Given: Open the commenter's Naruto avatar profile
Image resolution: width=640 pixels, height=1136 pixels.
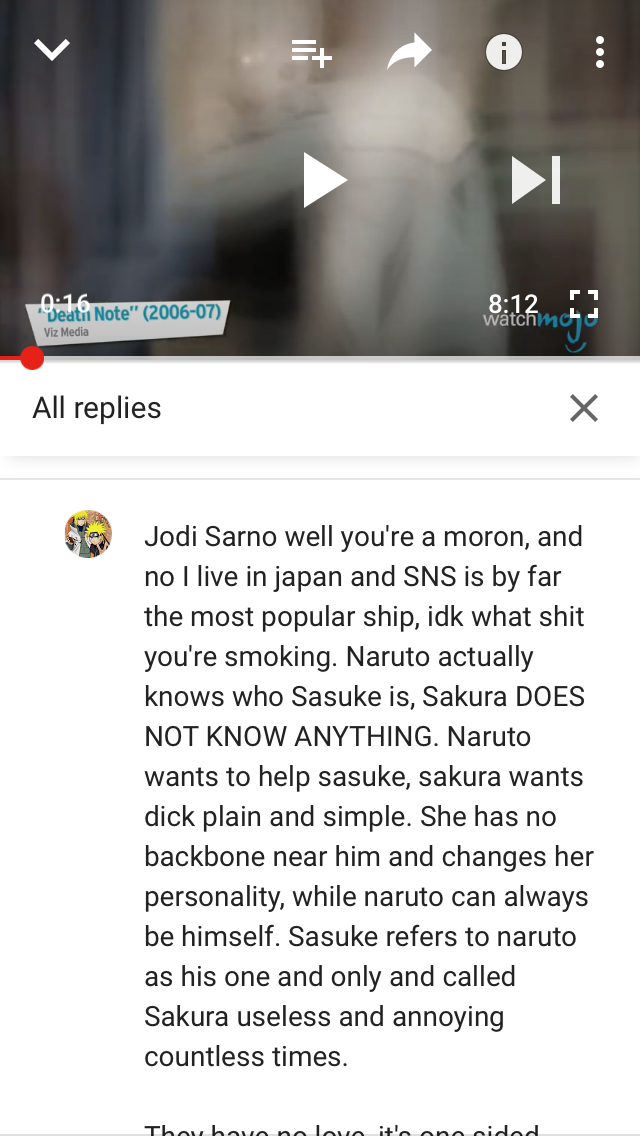Looking at the screenshot, I should point(88,534).
